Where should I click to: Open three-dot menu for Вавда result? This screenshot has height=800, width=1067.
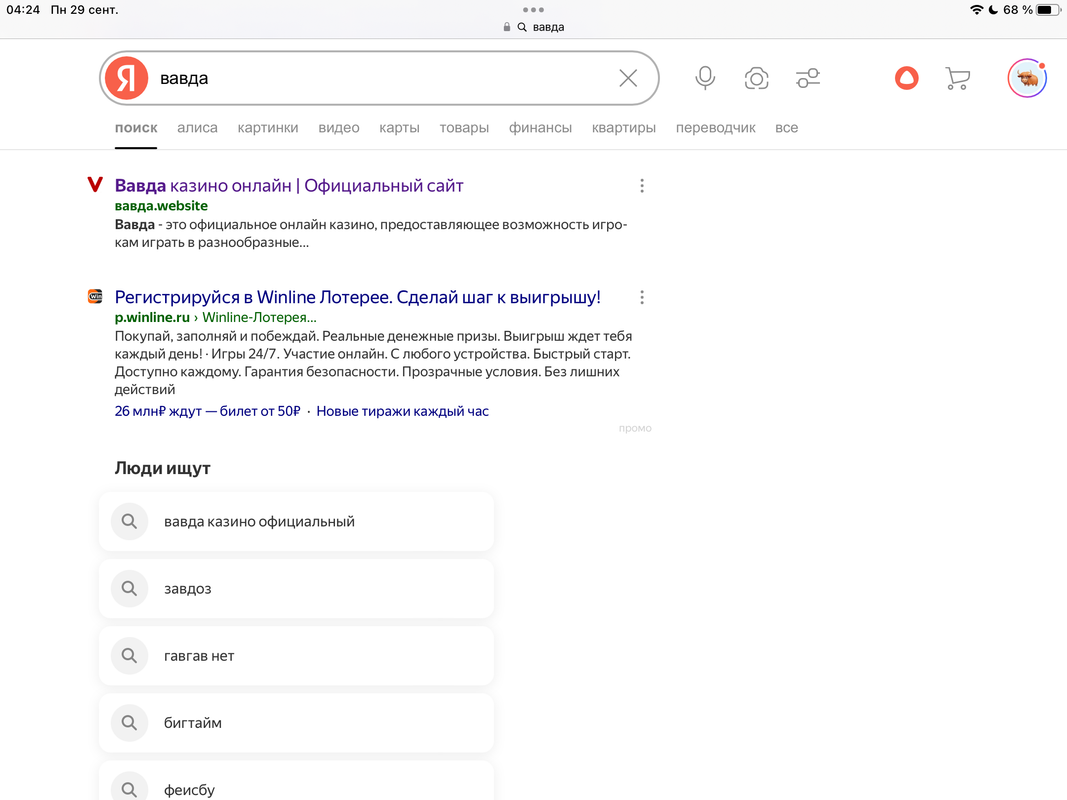pyautogui.click(x=642, y=186)
